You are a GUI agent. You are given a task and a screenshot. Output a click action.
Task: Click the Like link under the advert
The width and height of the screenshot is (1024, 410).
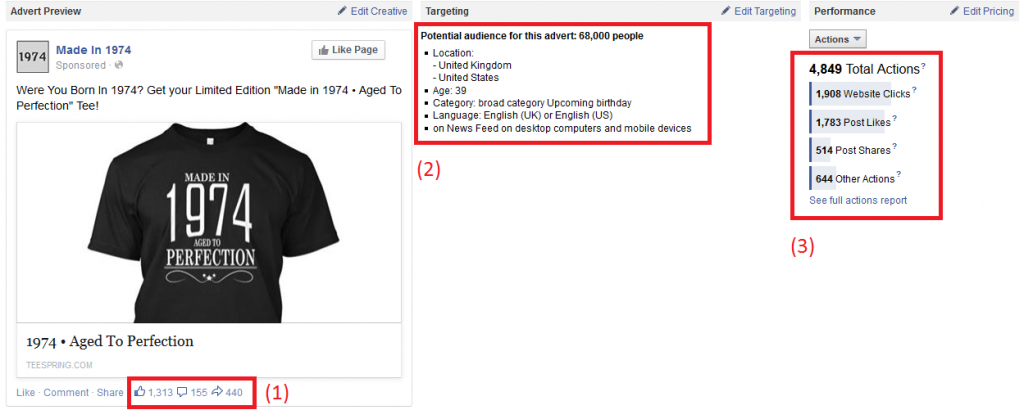(25, 392)
